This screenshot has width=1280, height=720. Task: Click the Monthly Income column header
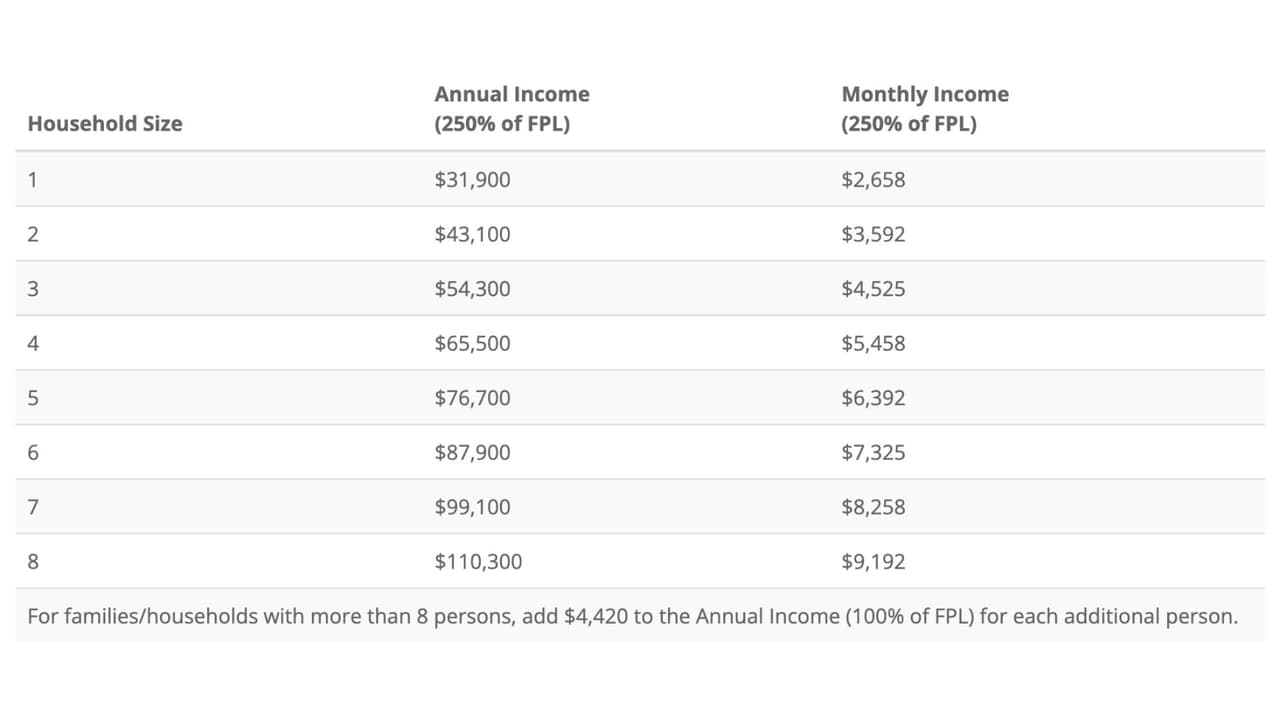pyautogui.click(x=925, y=109)
